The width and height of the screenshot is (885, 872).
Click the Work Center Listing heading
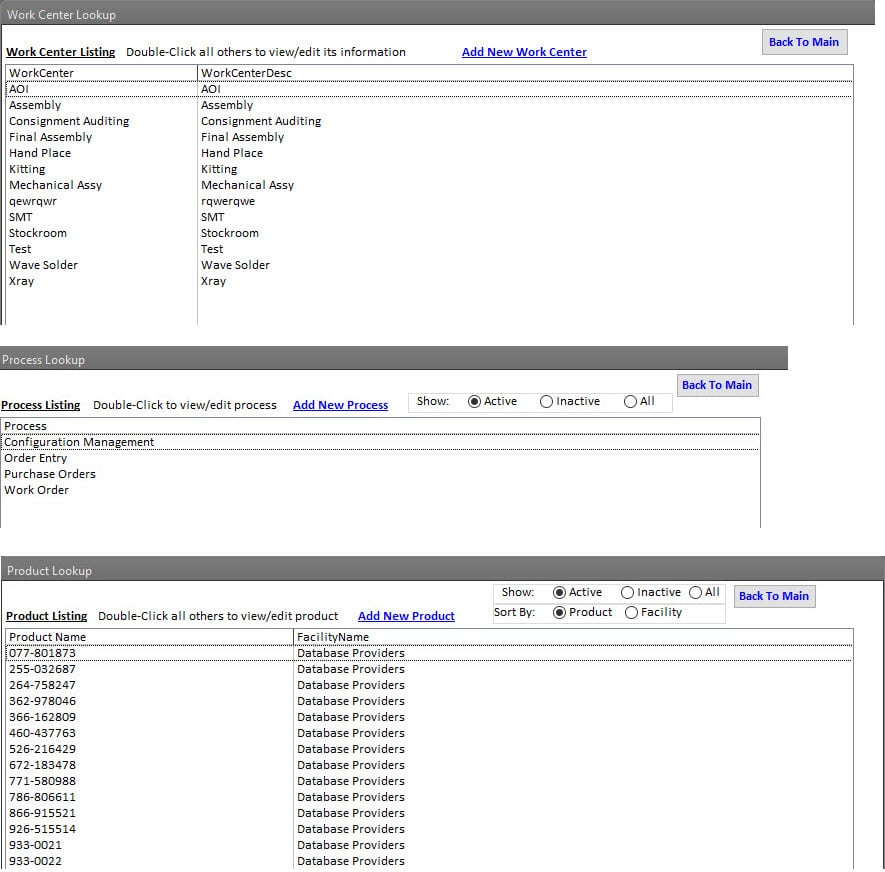[60, 52]
